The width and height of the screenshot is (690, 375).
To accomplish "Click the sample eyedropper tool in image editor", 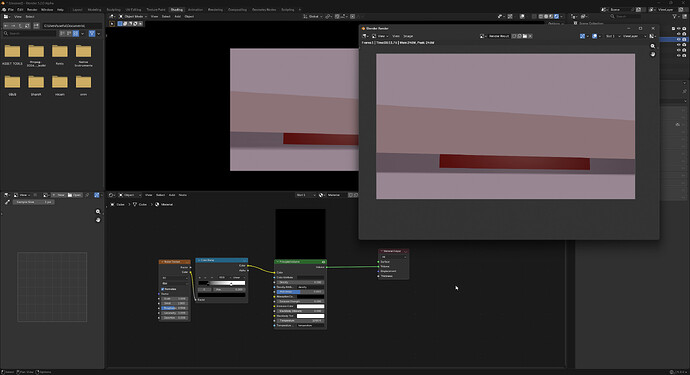I will 7,202.
